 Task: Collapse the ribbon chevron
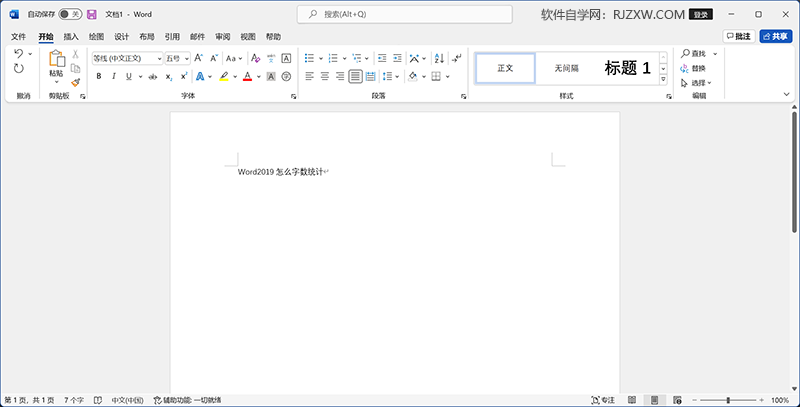click(x=786, y=94)
